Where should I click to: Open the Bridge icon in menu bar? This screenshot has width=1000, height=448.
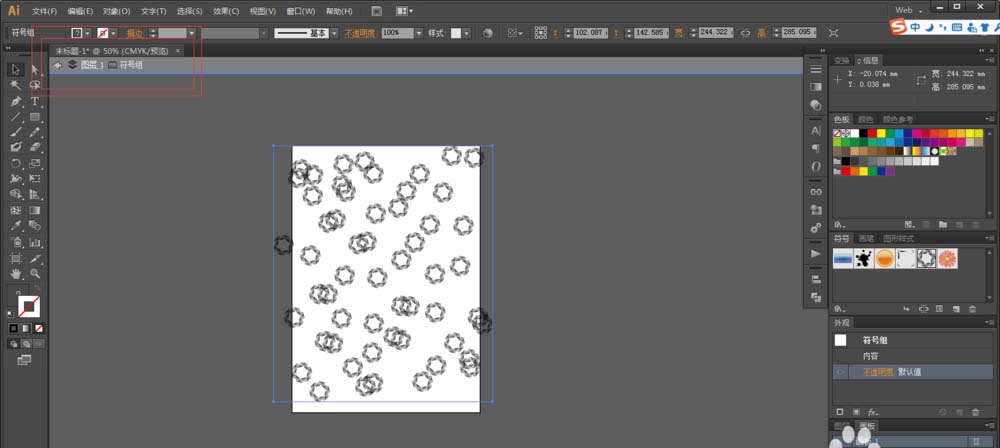[377, 11]
